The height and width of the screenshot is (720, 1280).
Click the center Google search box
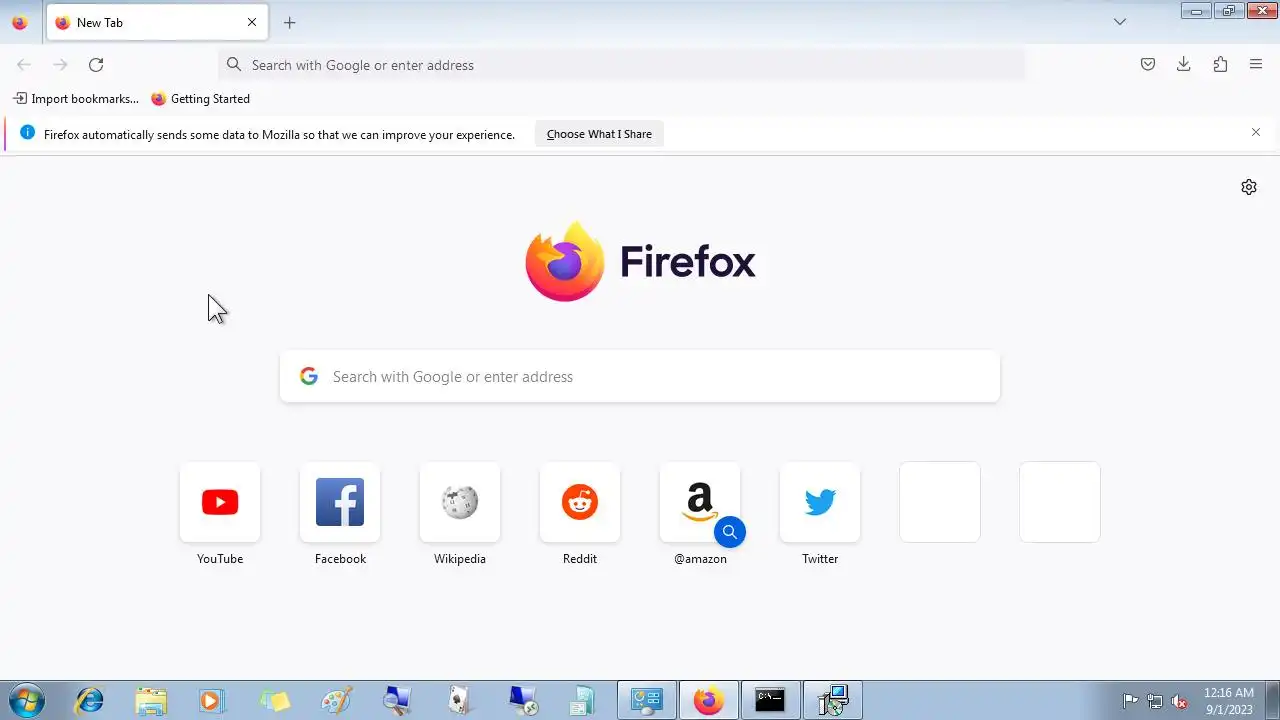pos(640,377)
